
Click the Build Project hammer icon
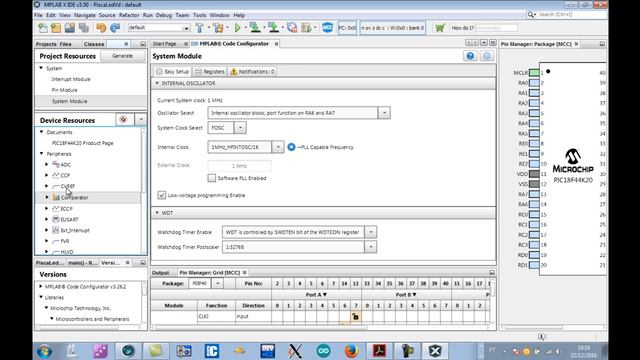coord(200,28)
